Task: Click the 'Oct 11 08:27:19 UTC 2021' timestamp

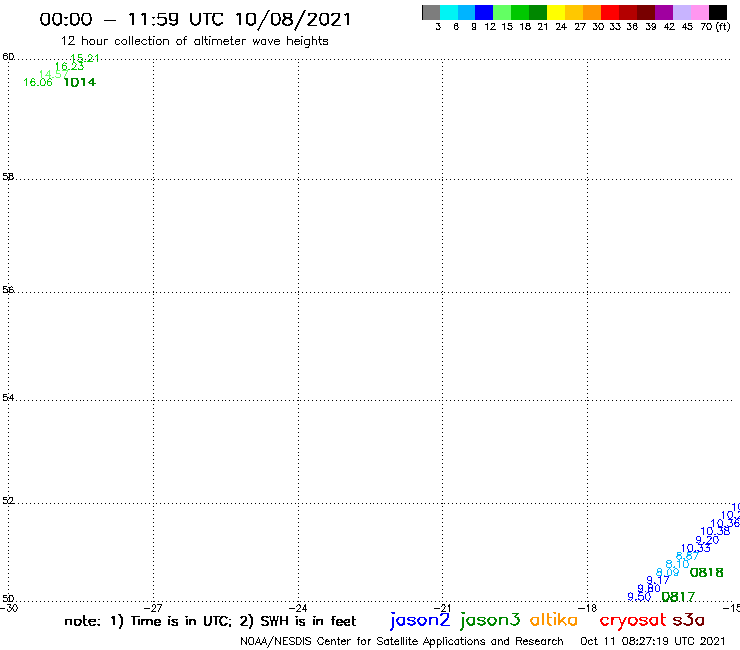Action: 653,641
